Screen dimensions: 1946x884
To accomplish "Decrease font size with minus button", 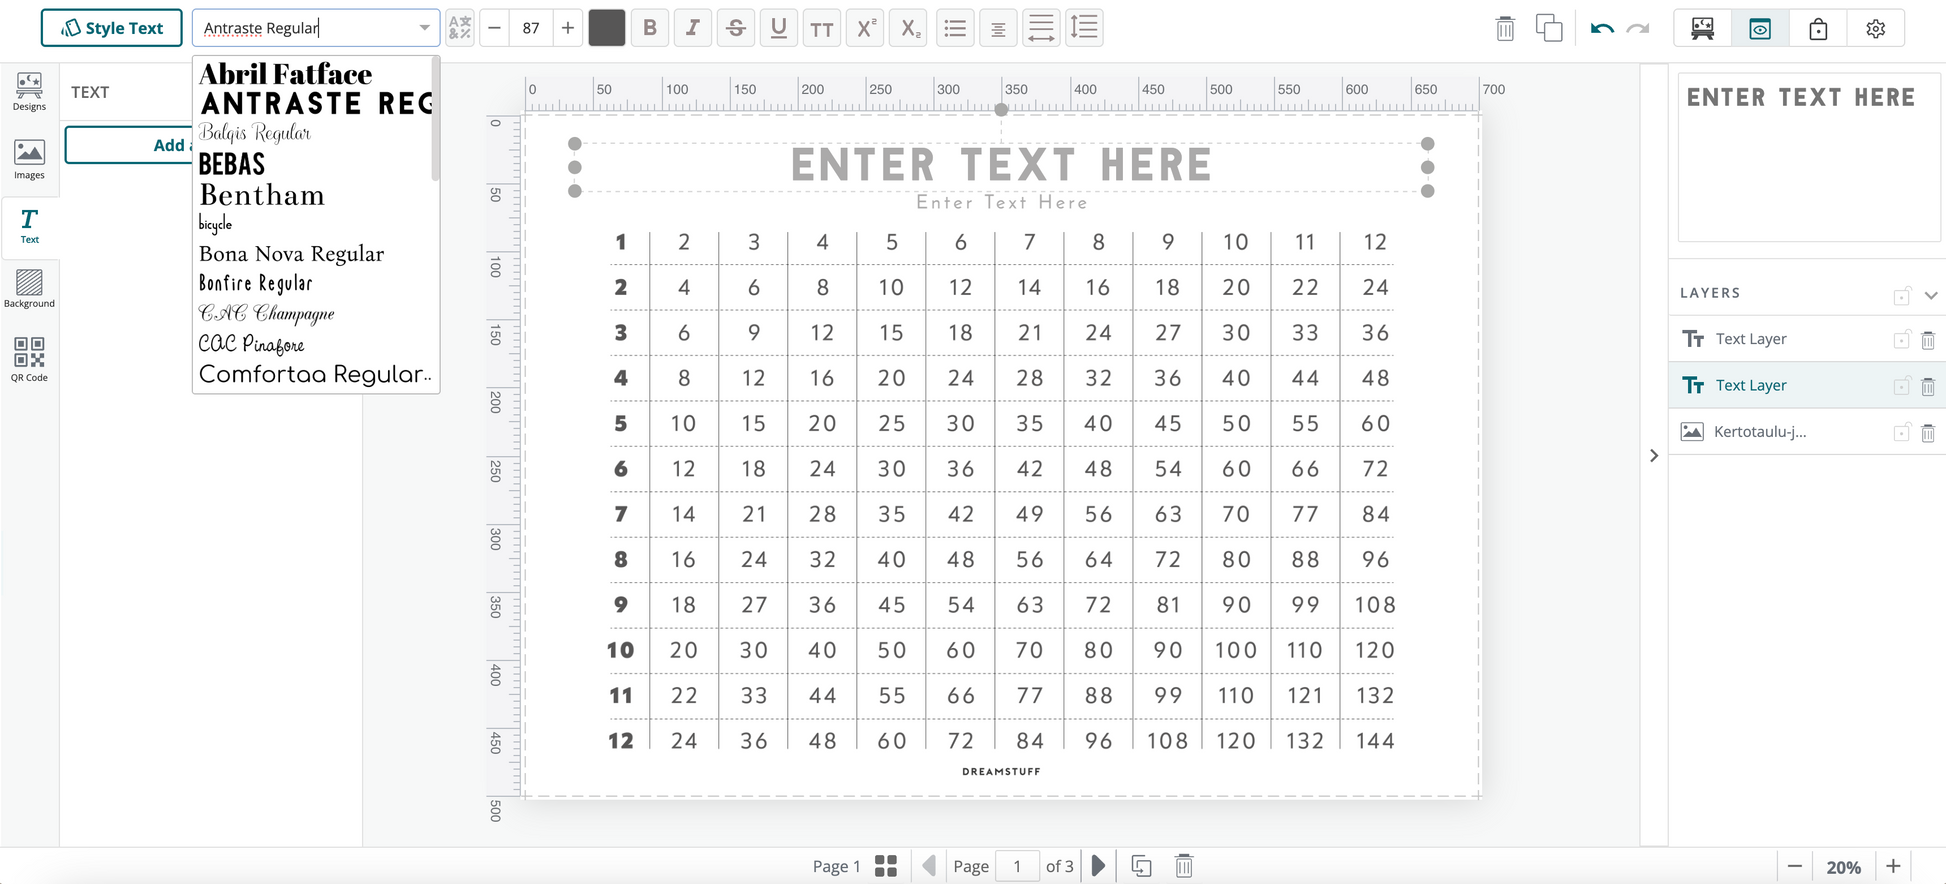I will (x=494, y=28).
